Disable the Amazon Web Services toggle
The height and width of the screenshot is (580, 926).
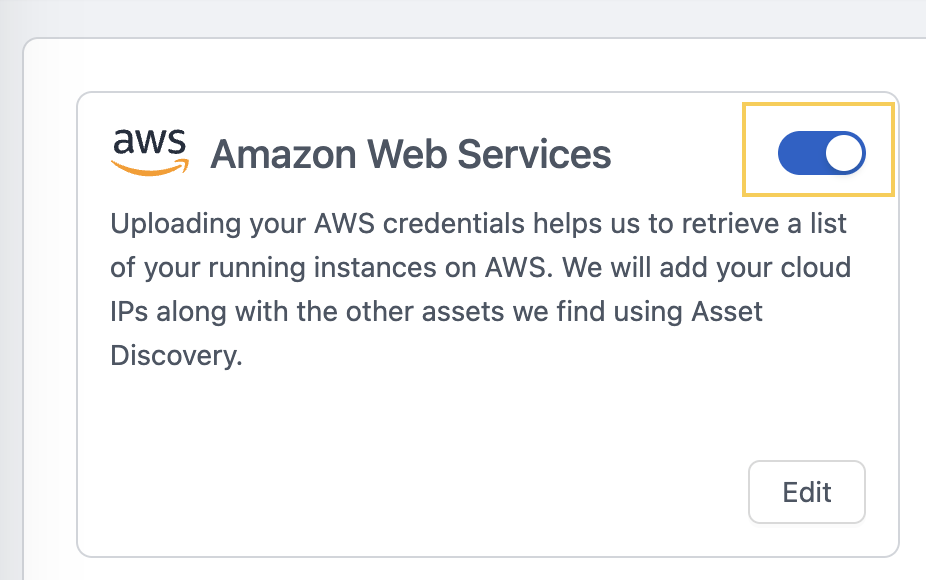click(821, 153)
